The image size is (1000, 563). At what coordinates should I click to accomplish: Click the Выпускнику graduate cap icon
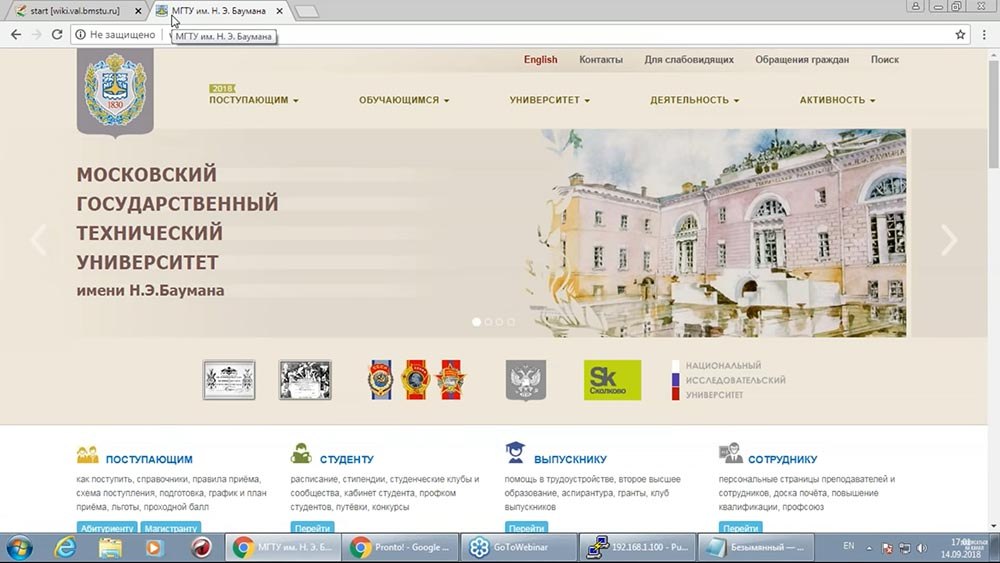(x=515, y=453)
